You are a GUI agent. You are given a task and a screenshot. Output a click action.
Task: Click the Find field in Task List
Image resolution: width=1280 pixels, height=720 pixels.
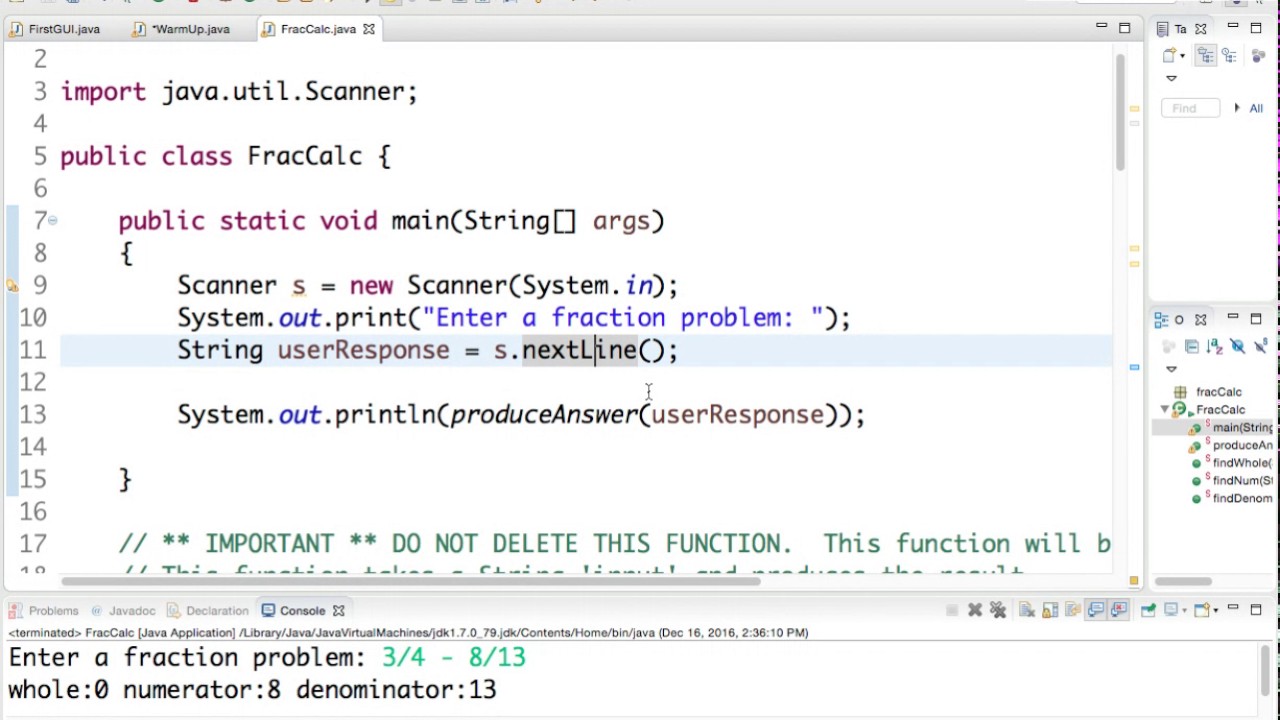[1190, 108]
